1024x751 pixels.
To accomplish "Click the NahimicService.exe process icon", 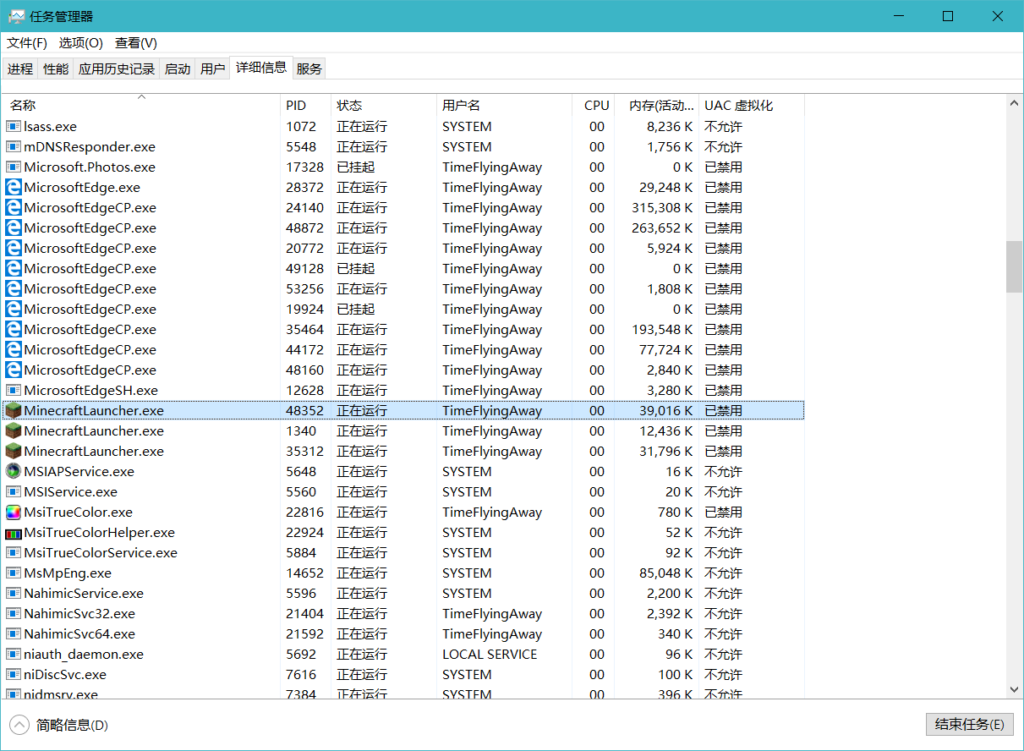I will [x=13, y=593].
